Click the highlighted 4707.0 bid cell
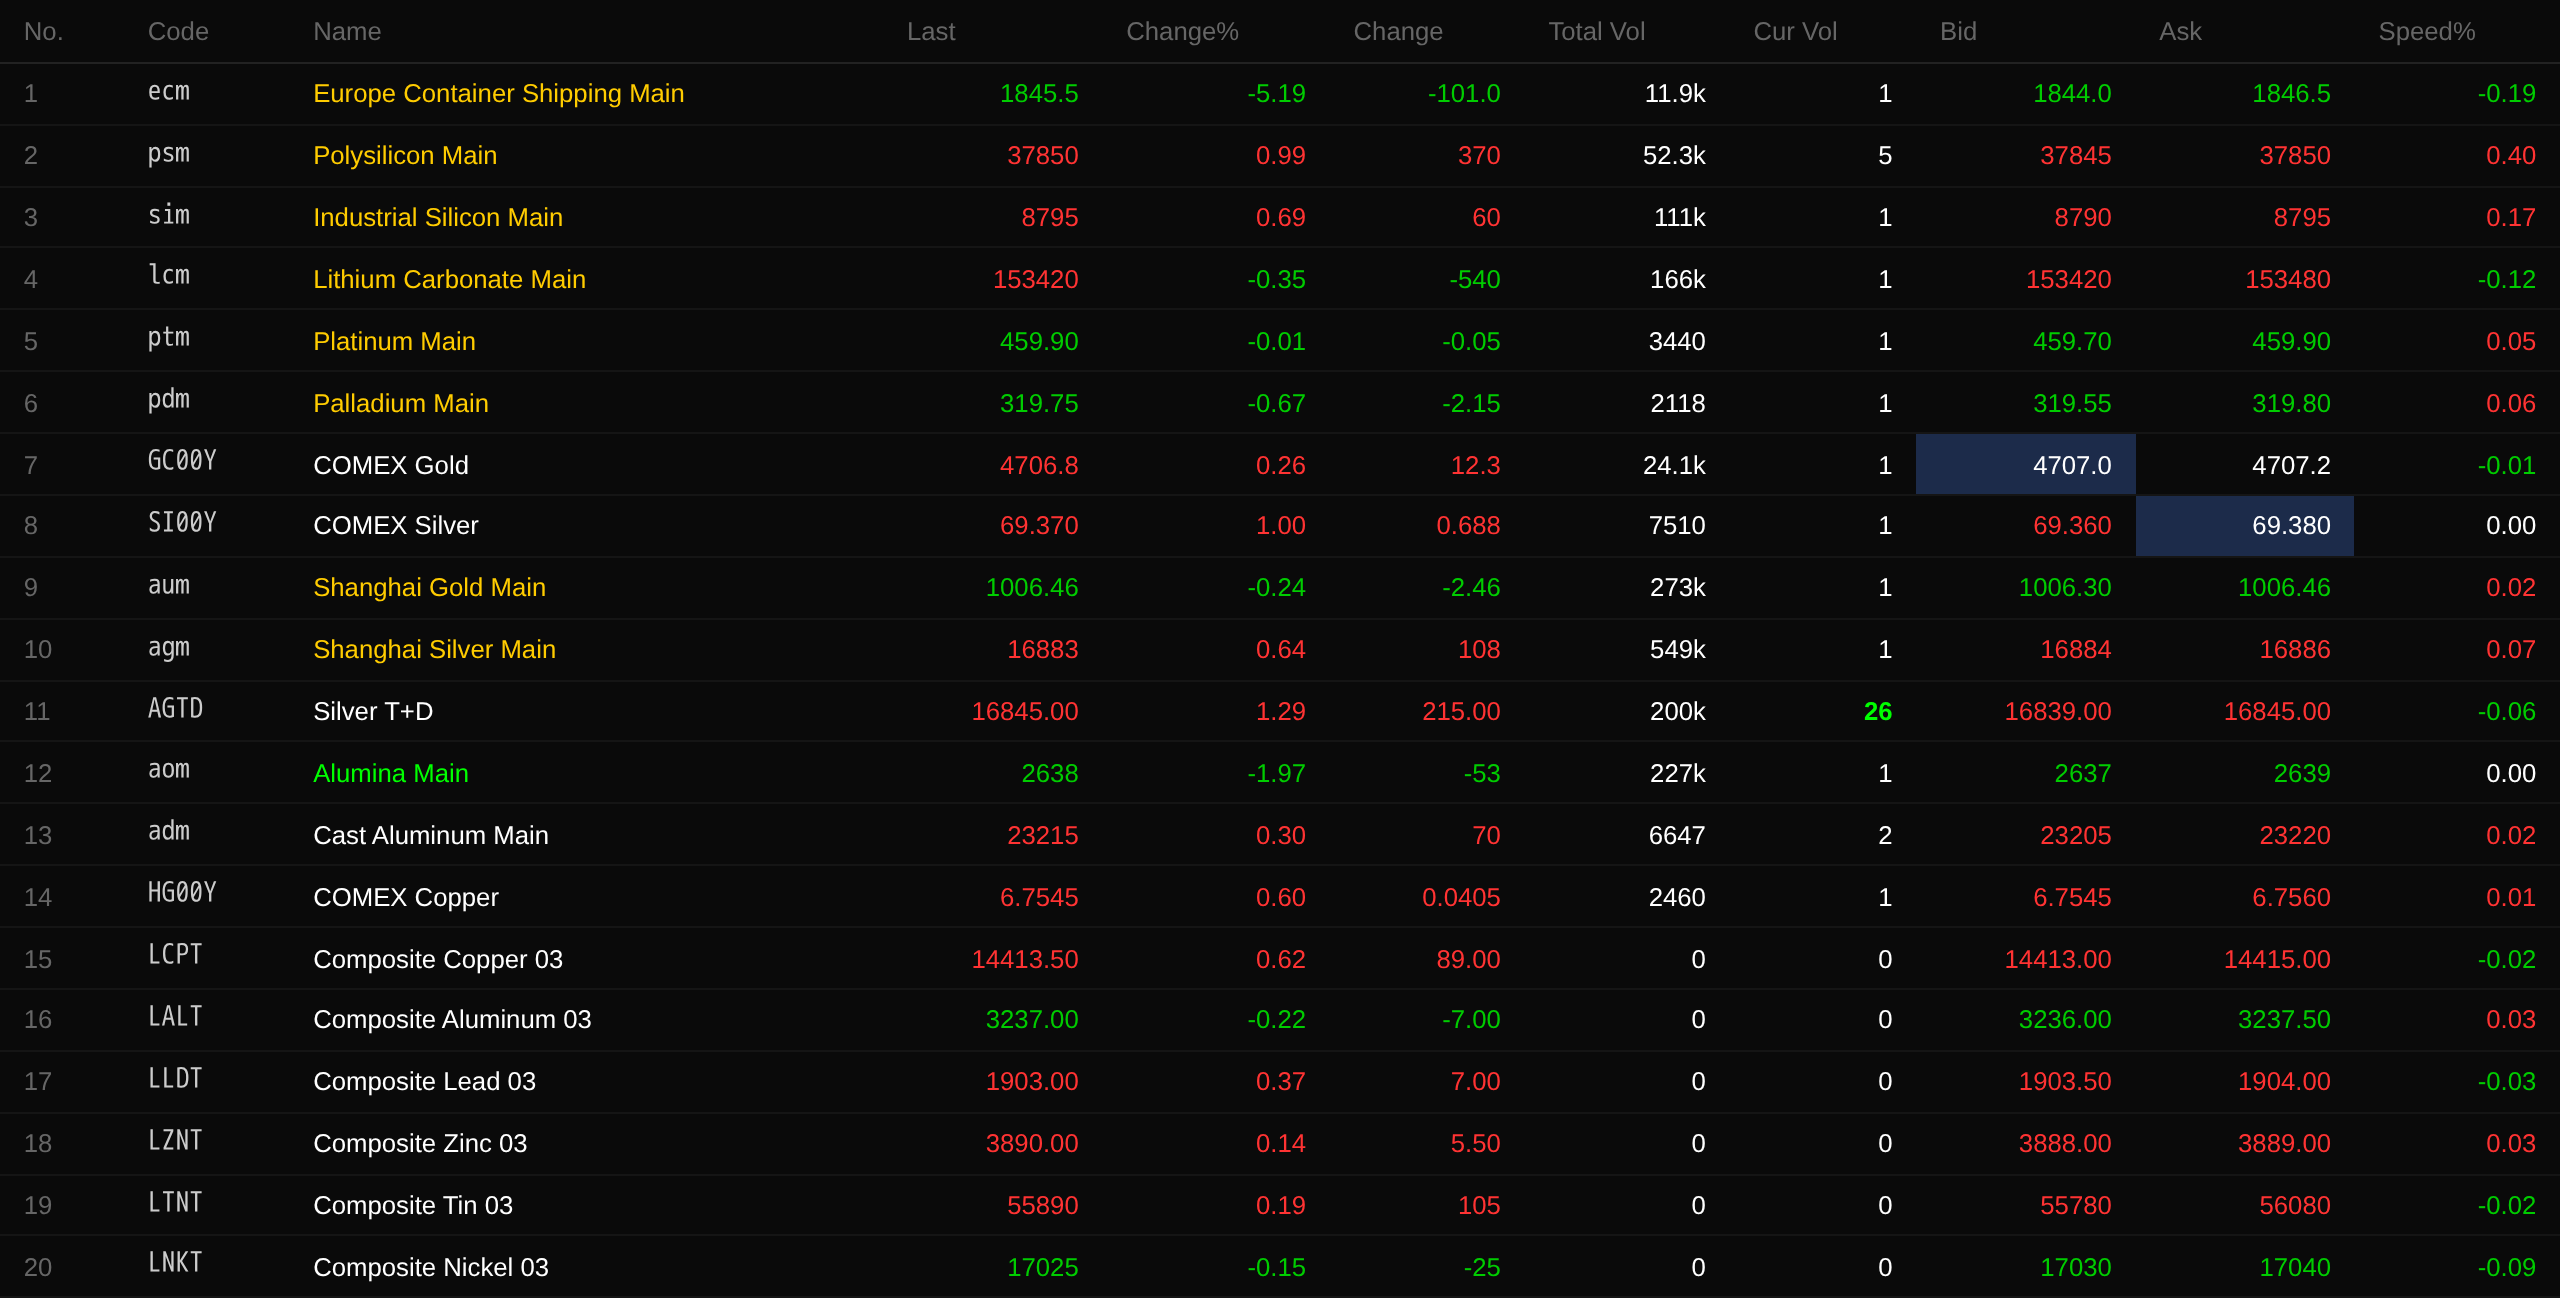2560x1312 pixels. pyautogui.click(x=2025, y=465)
